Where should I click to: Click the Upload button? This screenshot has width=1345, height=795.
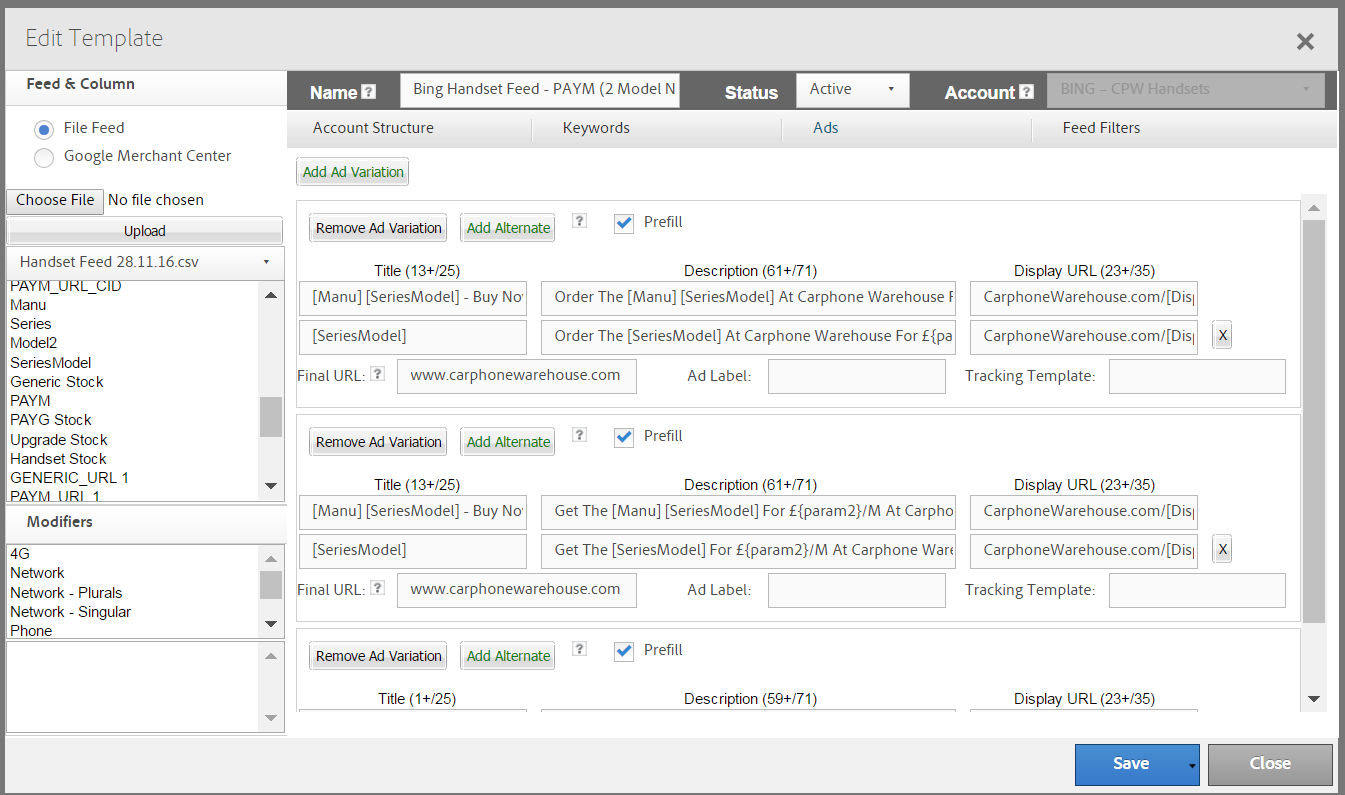pos(145,231)
